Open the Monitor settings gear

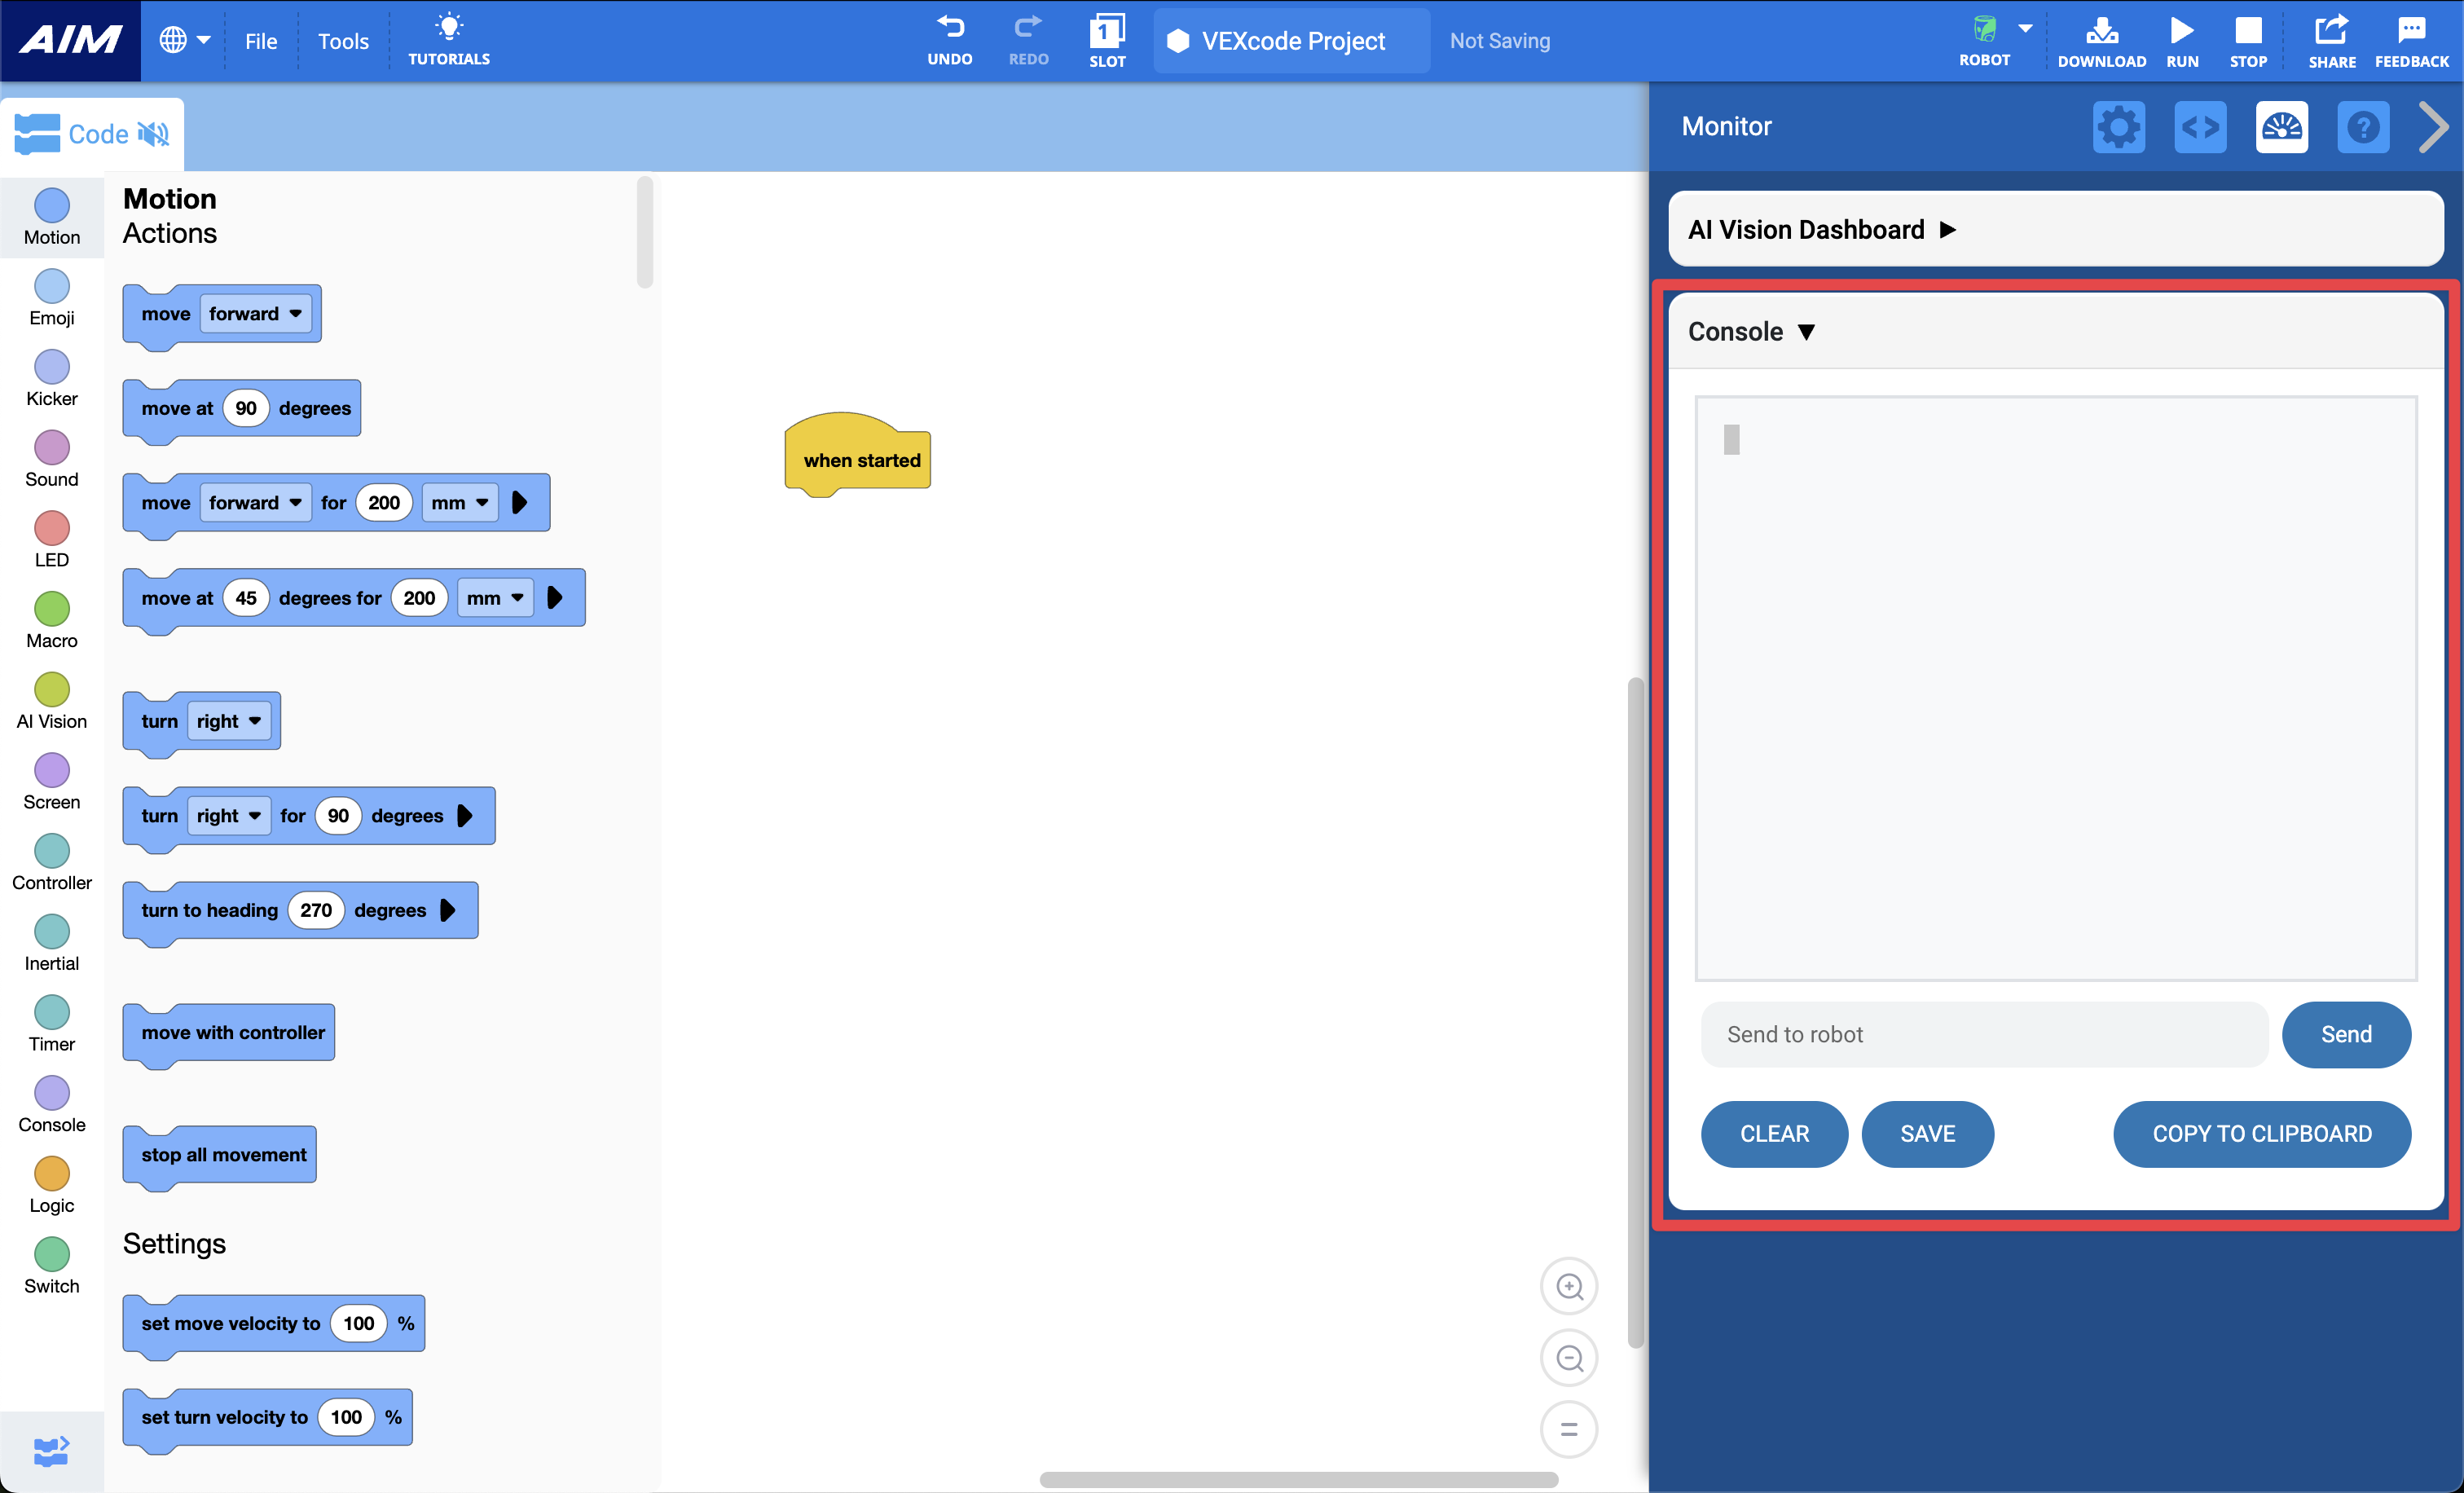click(x=2119, y=127)
